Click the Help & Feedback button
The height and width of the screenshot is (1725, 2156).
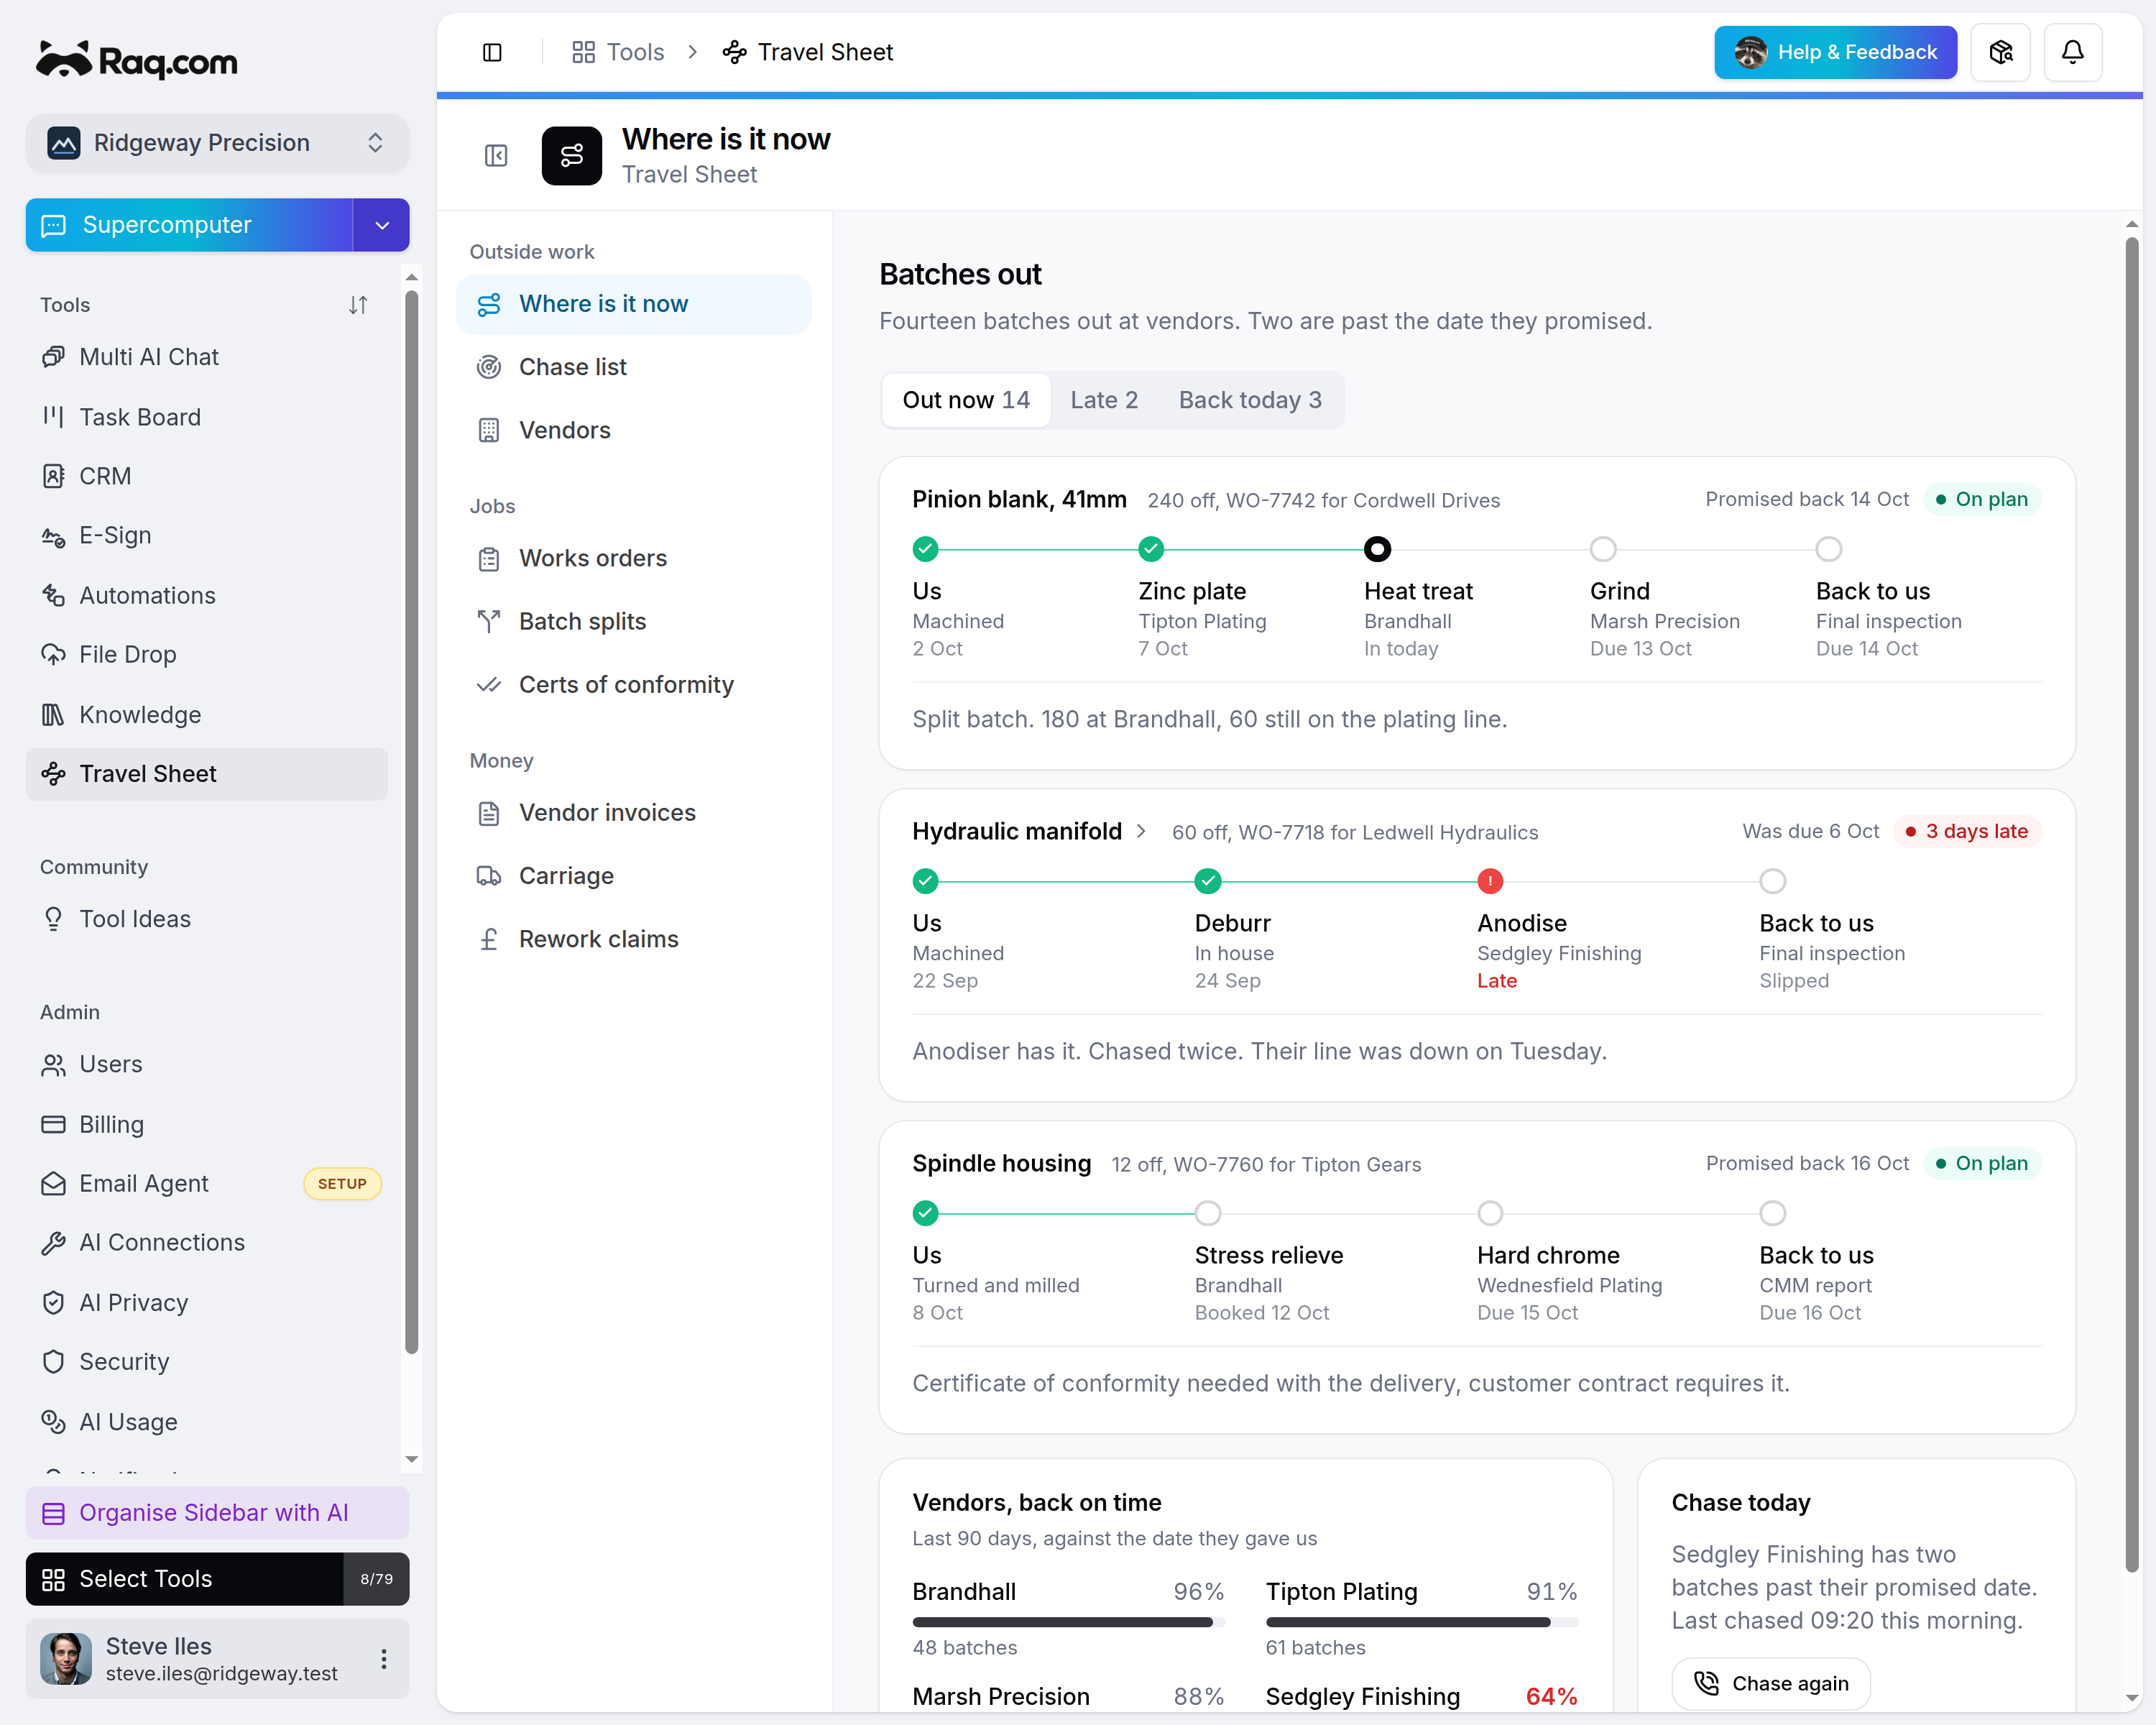(1835, 52)
